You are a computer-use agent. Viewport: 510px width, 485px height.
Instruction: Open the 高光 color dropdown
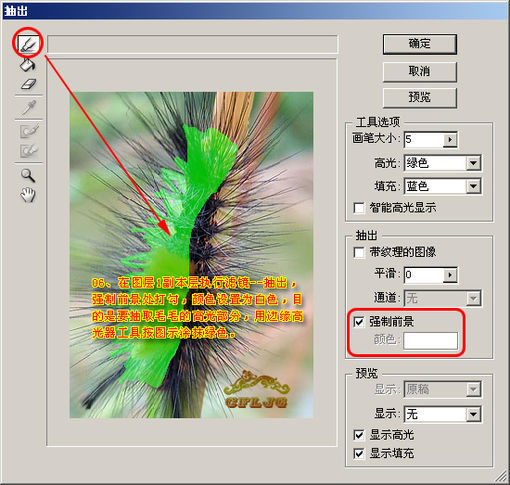click(442, 163)
